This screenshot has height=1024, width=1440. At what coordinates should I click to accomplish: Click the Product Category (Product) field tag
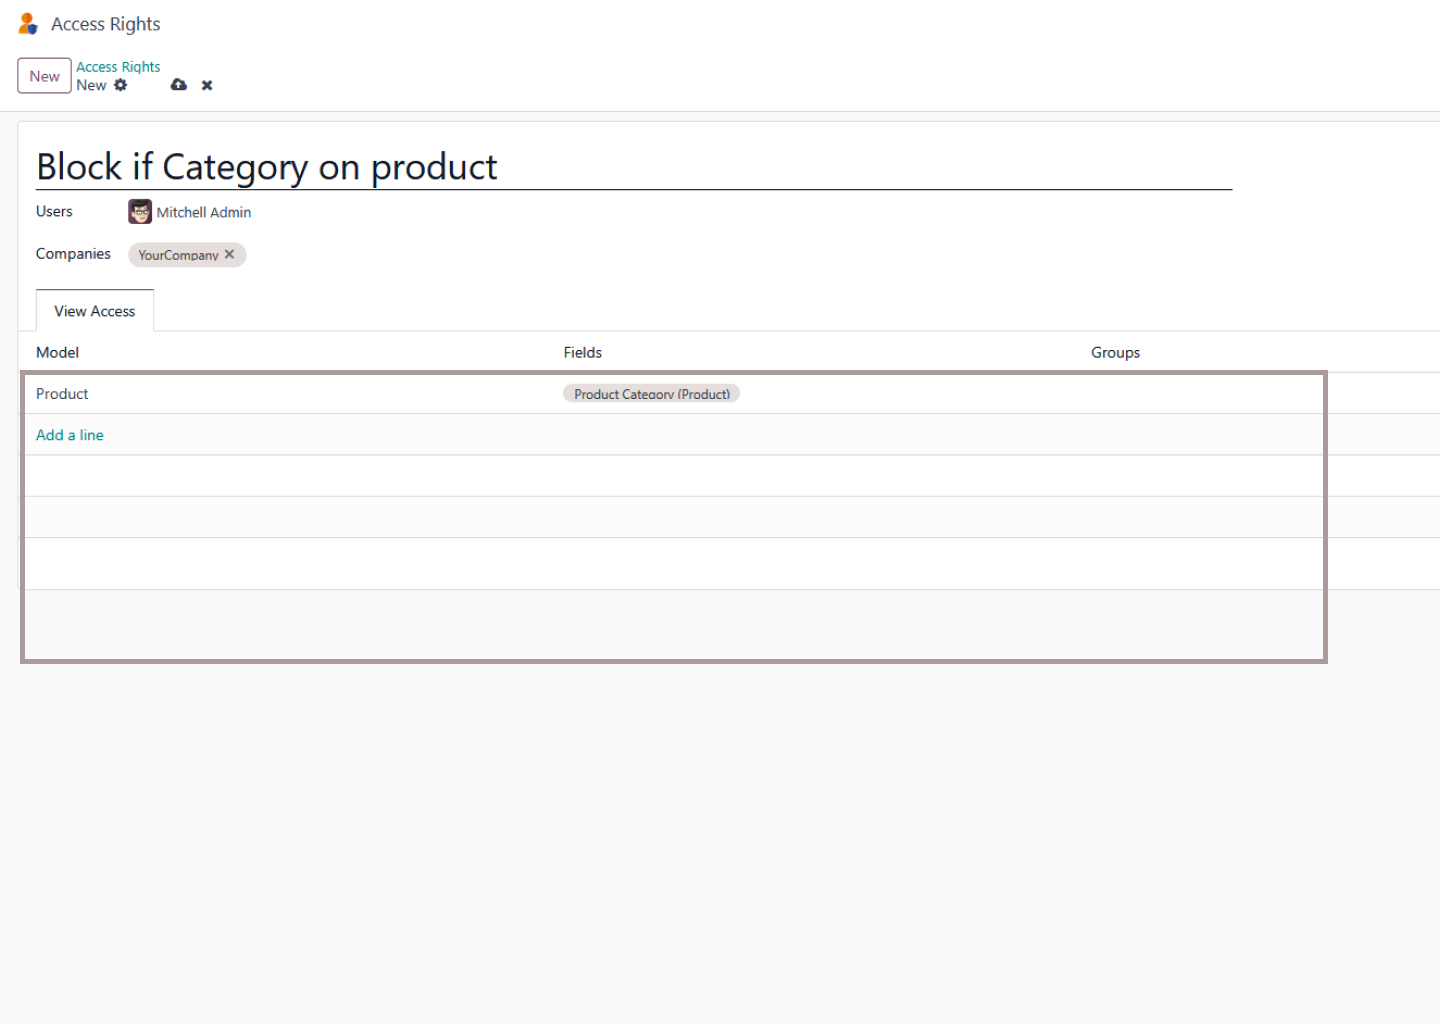click(x=651, y=394)
